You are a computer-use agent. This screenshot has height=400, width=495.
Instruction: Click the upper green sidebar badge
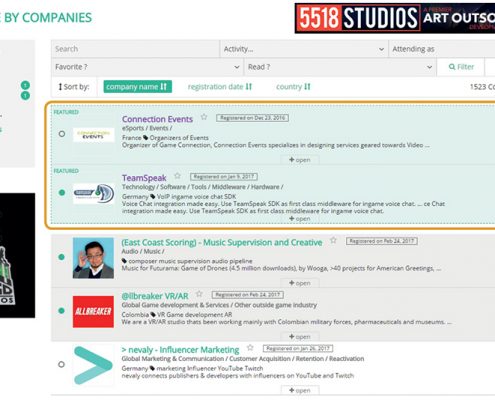click(x=25, y=85)
